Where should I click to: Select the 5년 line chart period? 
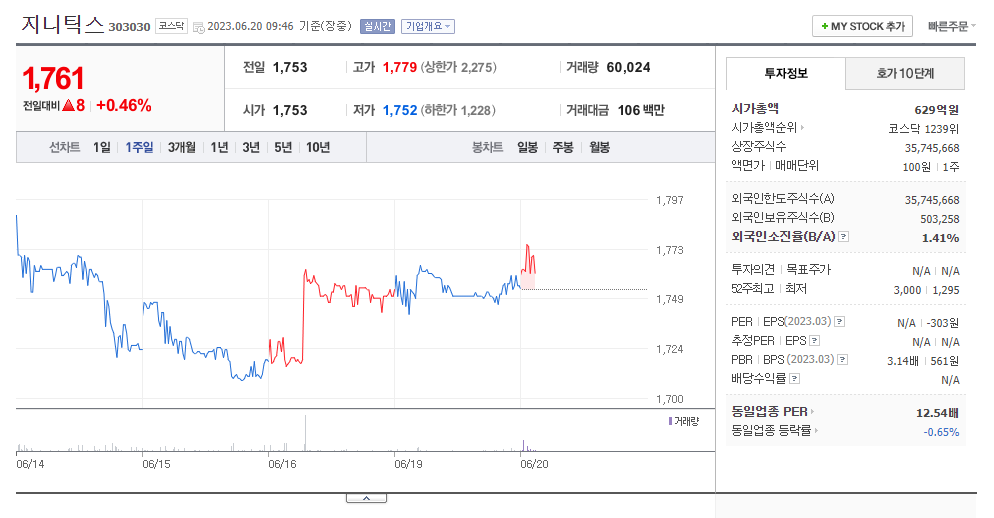pyautogui.click(x=283, y=147)
